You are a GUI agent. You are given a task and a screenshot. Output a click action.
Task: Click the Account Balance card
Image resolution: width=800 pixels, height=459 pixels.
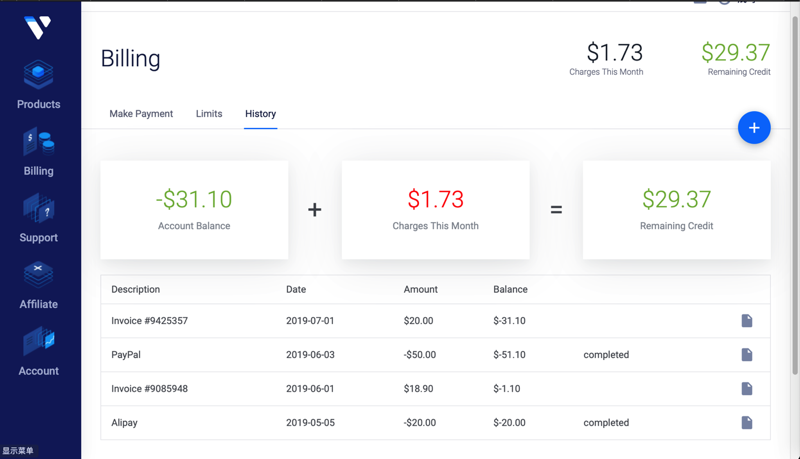(x=194, y=210)
